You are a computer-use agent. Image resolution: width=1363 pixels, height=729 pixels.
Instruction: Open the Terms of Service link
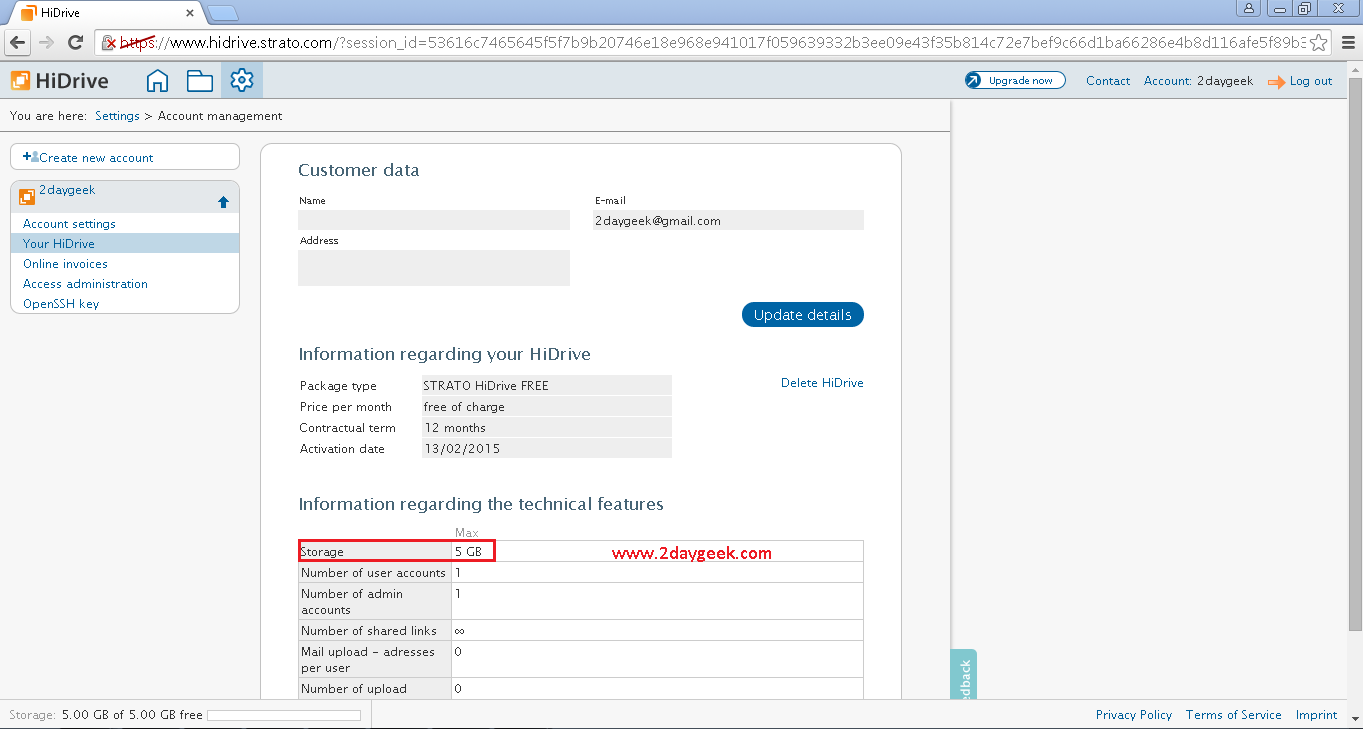1233,715
